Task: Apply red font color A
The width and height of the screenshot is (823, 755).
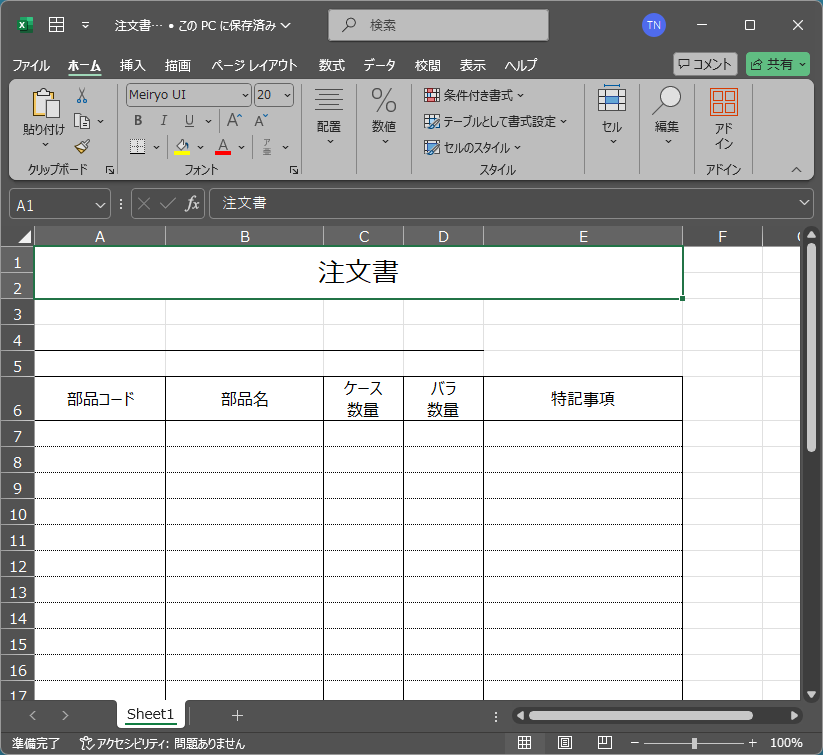Action: (x=223, y=147)
